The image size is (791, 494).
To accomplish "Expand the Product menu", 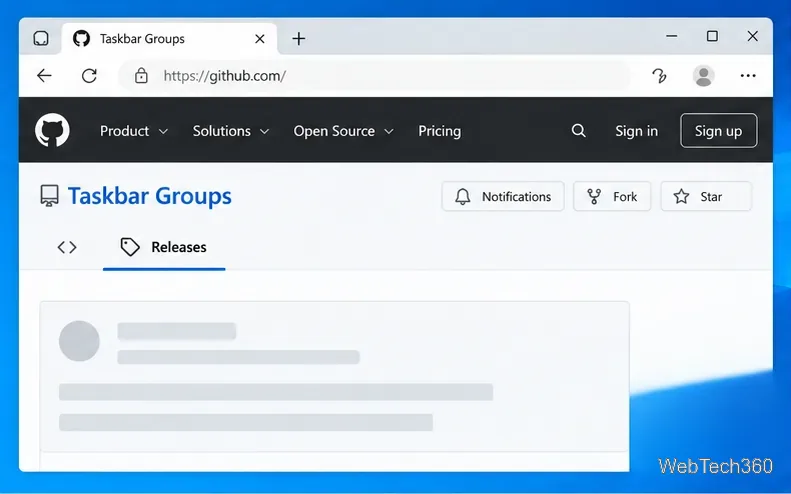I will click(134, 131).
